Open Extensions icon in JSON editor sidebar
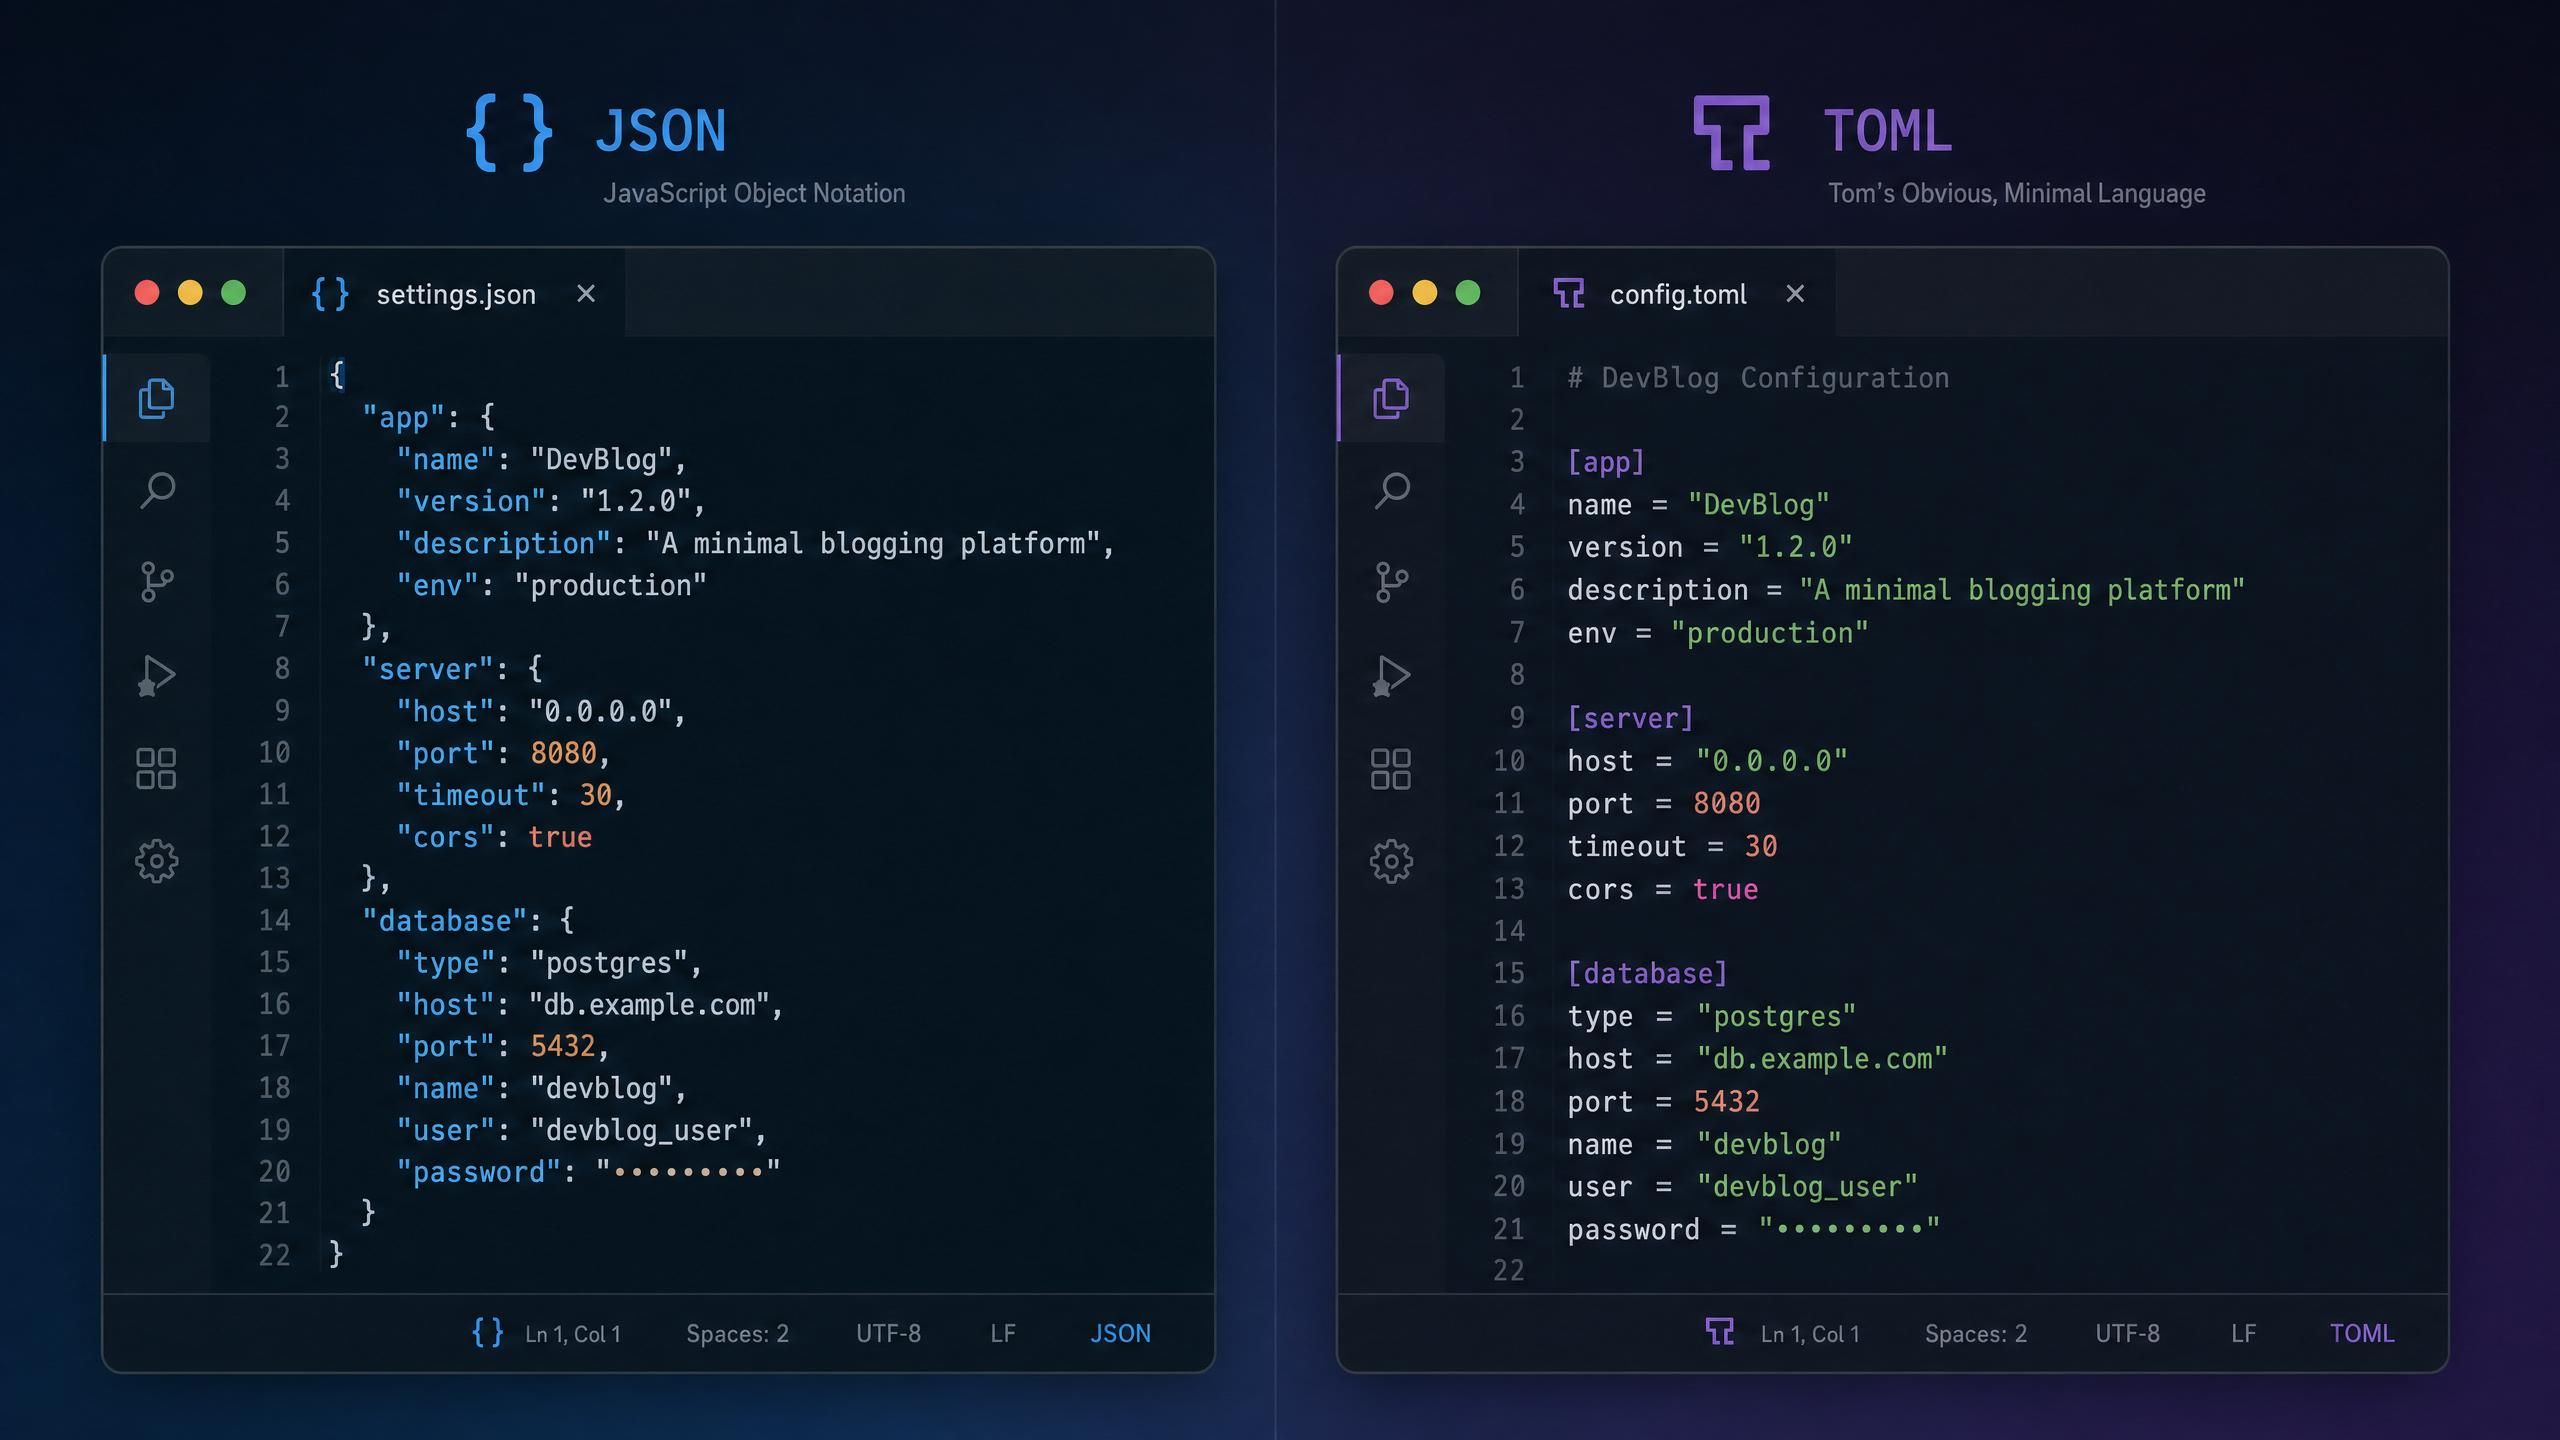The height and width of the screenshot is (1440, 2560). coord(156,768)
